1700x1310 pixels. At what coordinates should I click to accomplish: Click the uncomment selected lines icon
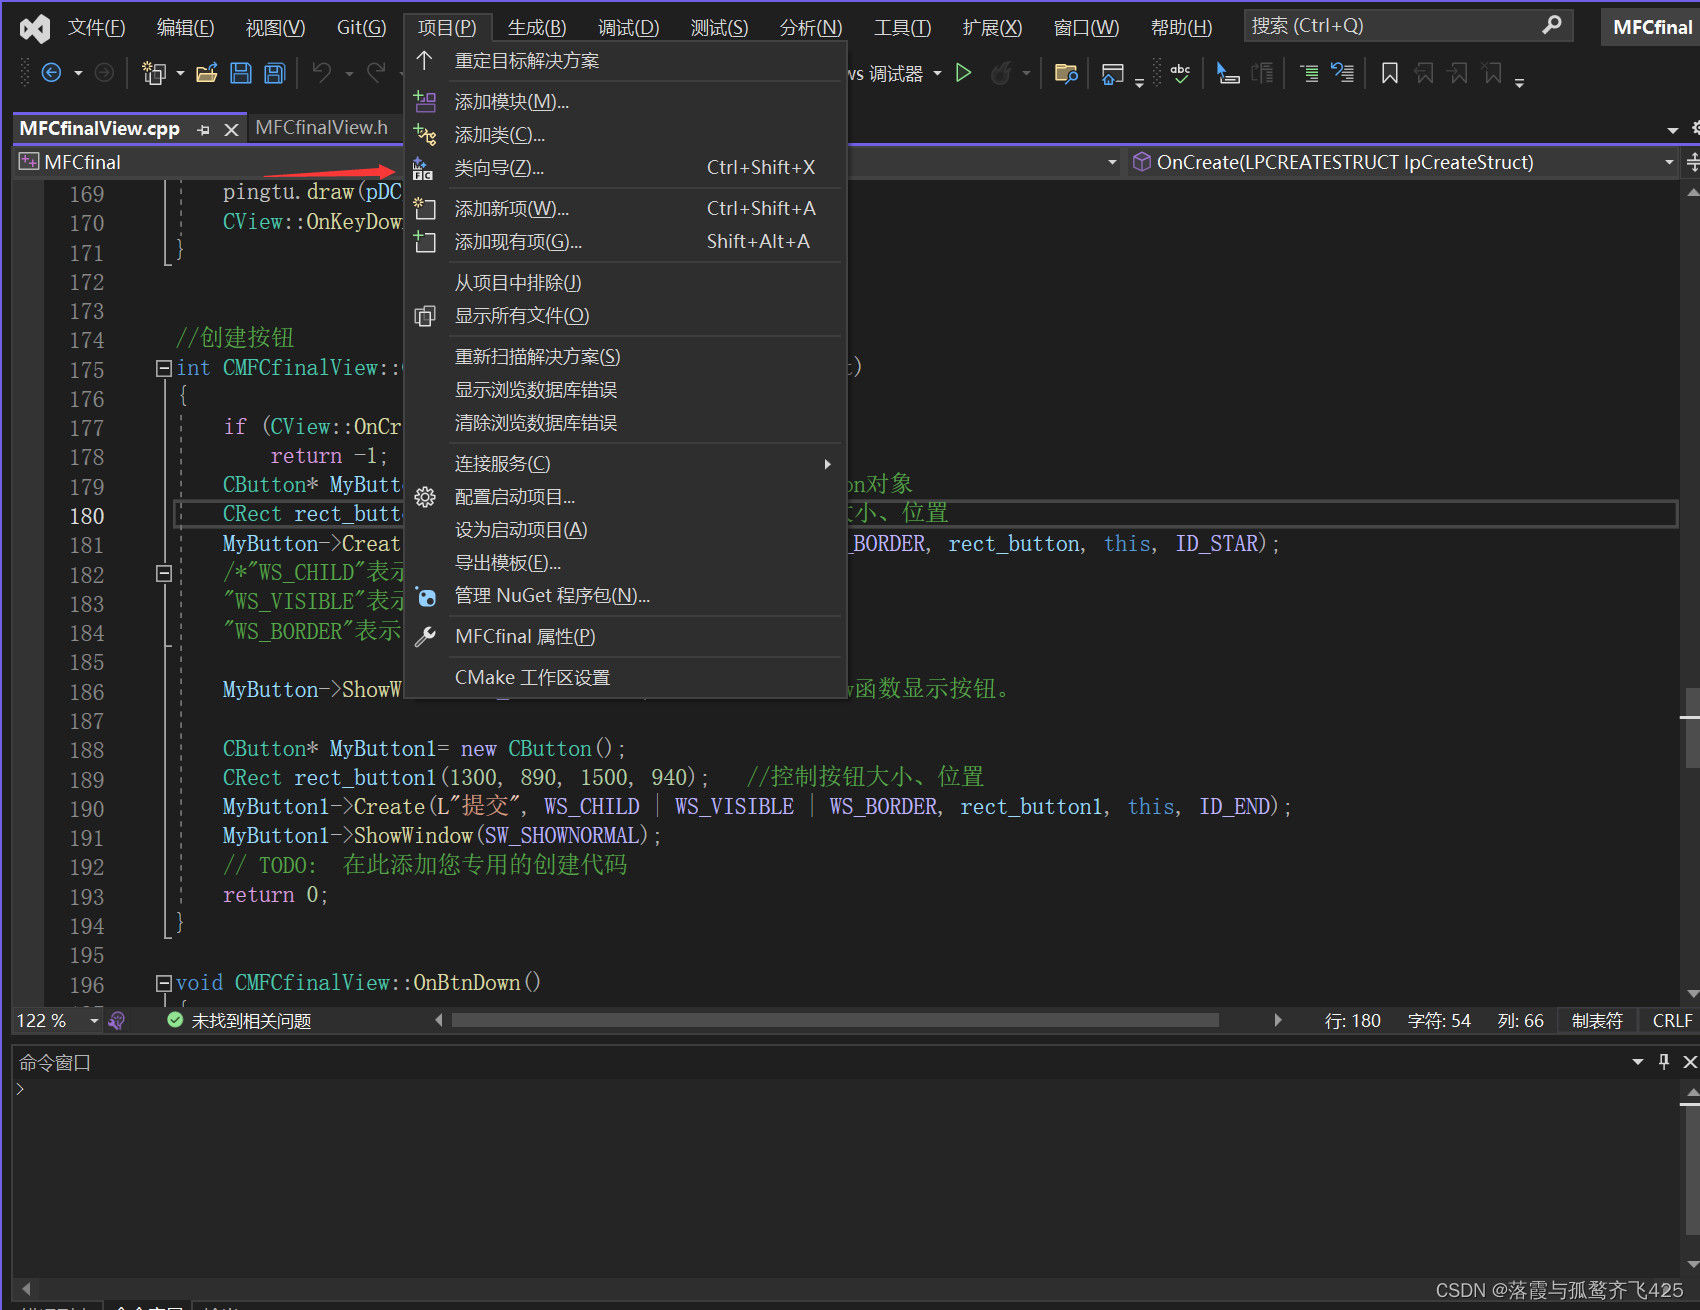[x=1342, y=72]
